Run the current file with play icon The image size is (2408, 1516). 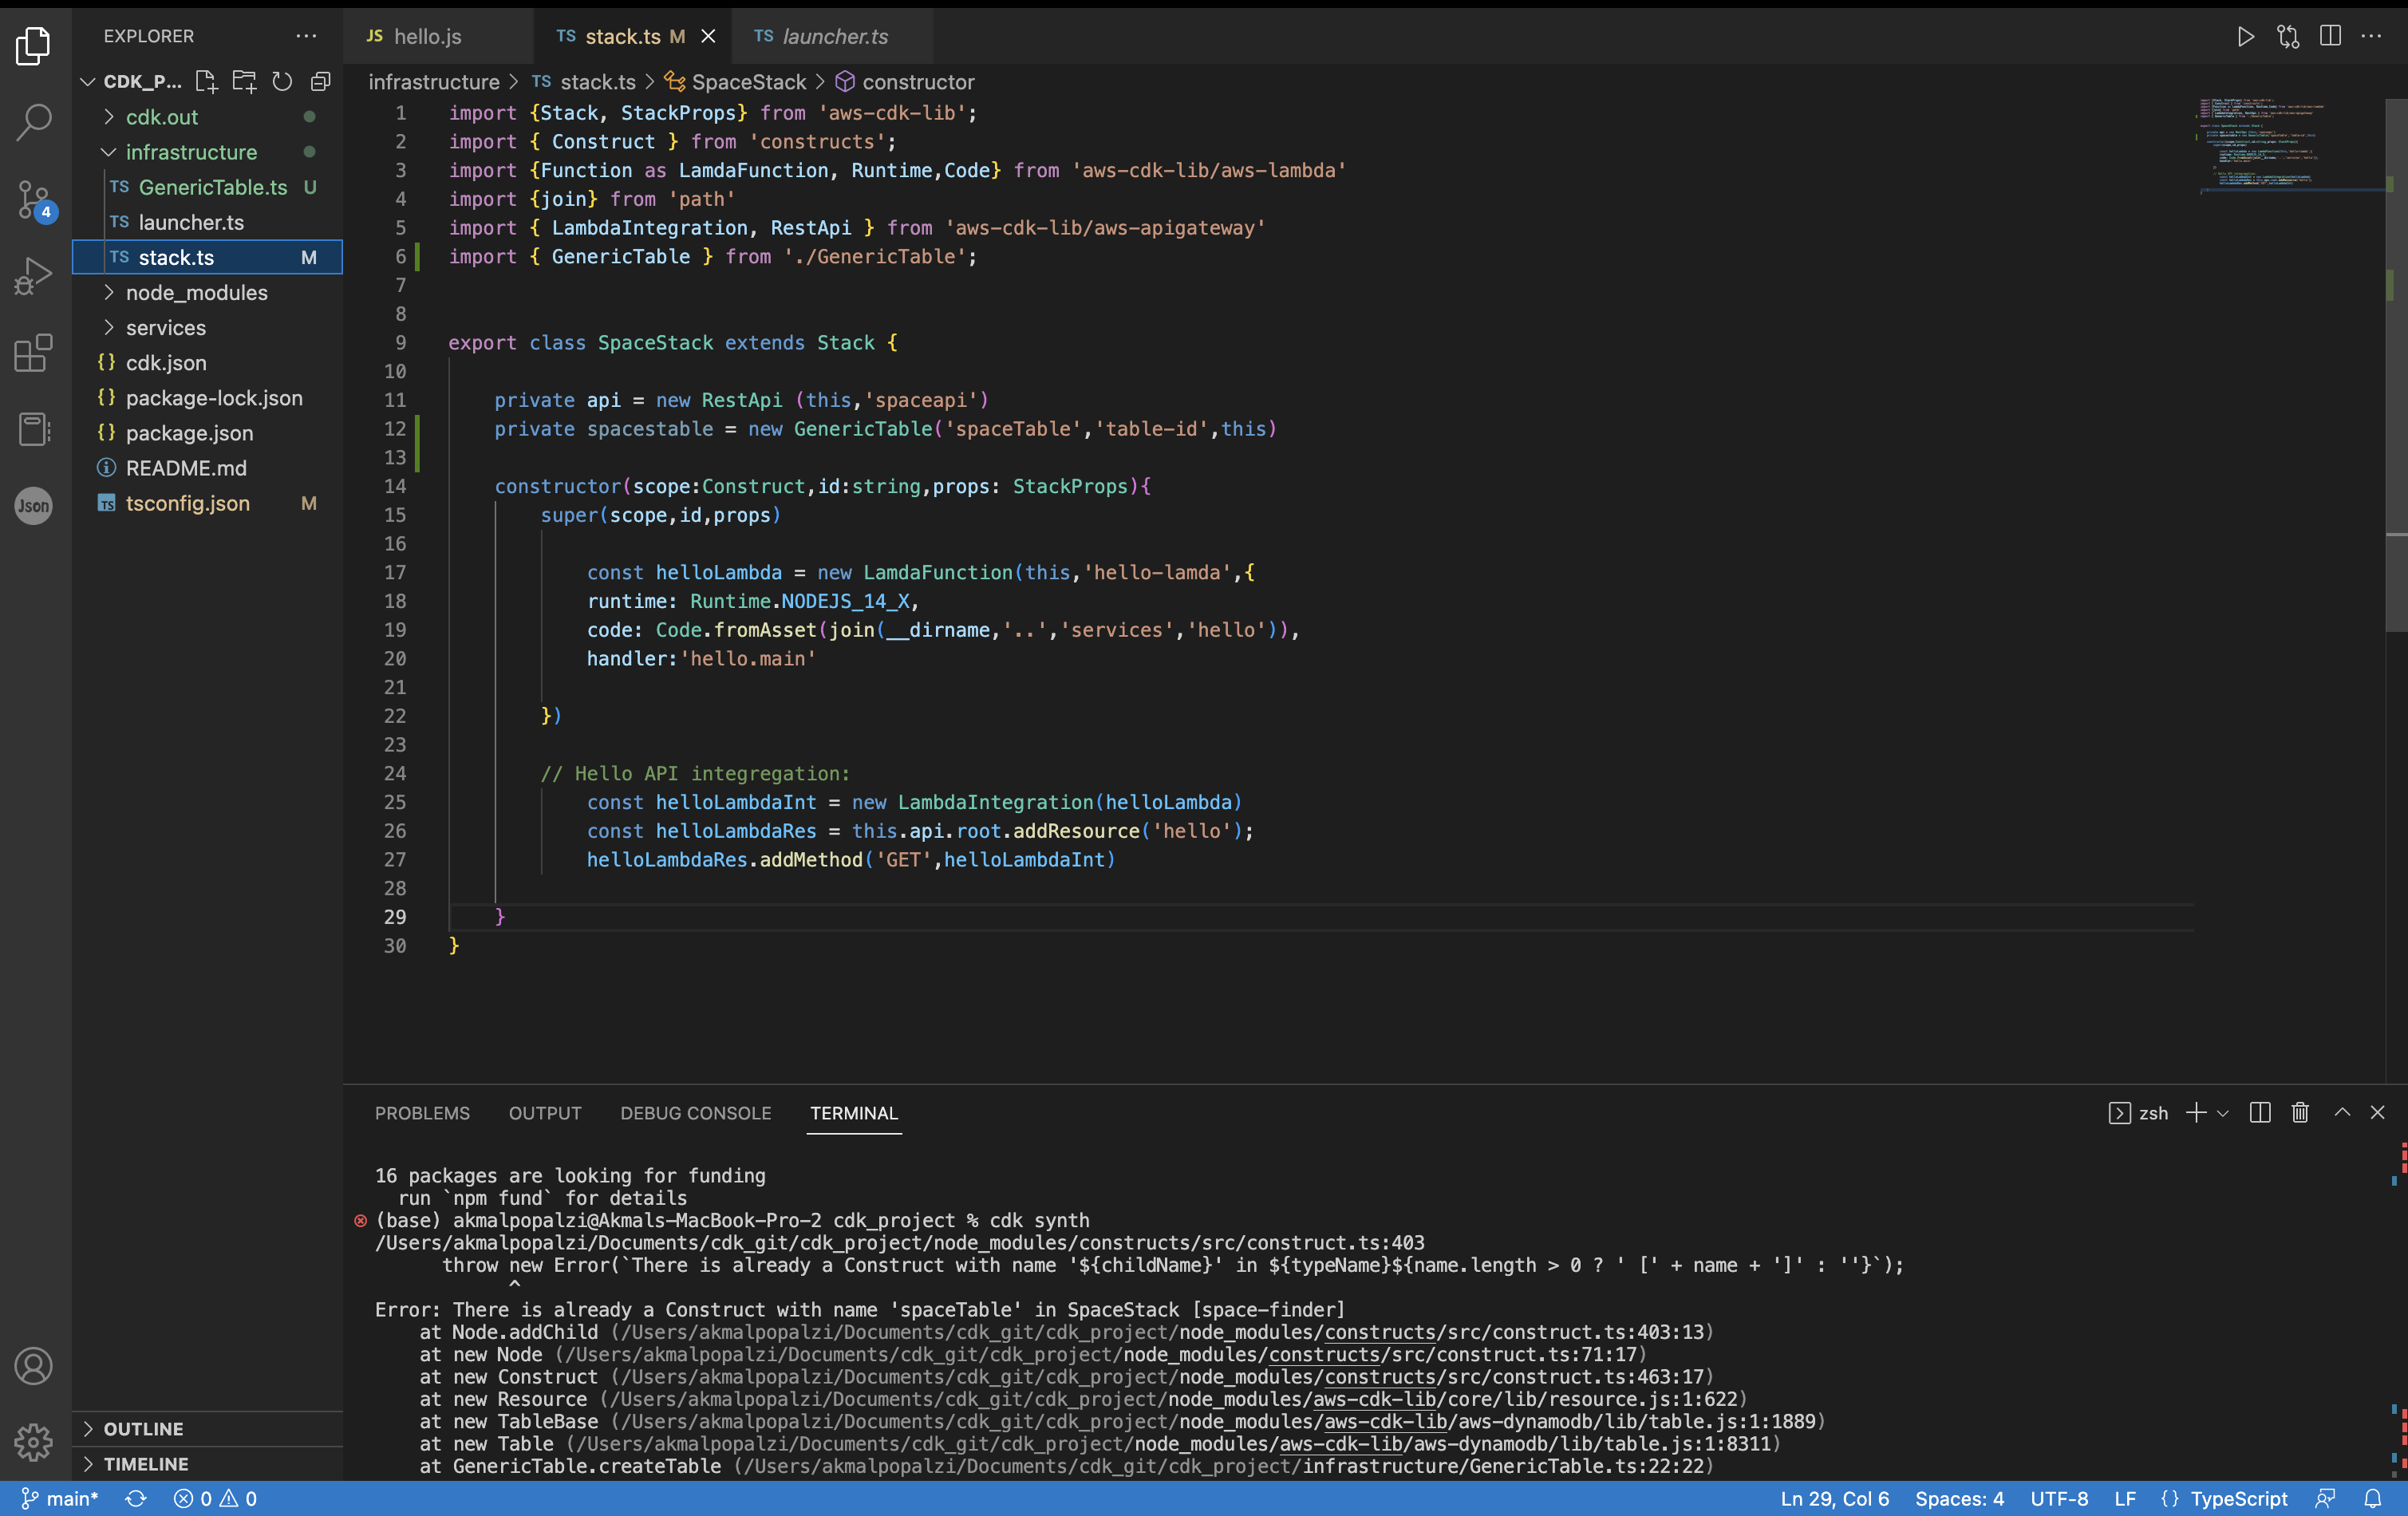pos(2245,37)
